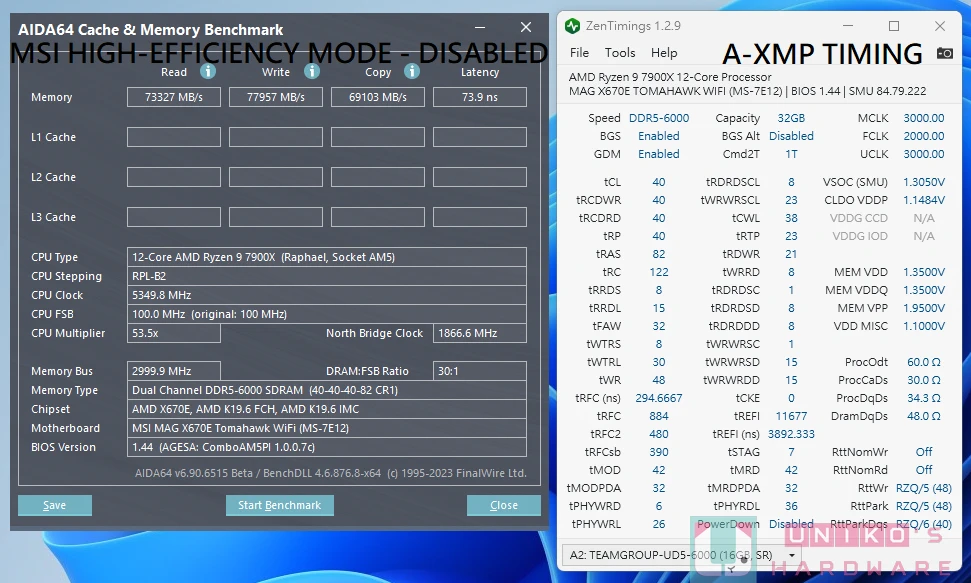Minimize the ZenTimings window
The width and height of the screenshot is (971, 583).
pos(848,26)
